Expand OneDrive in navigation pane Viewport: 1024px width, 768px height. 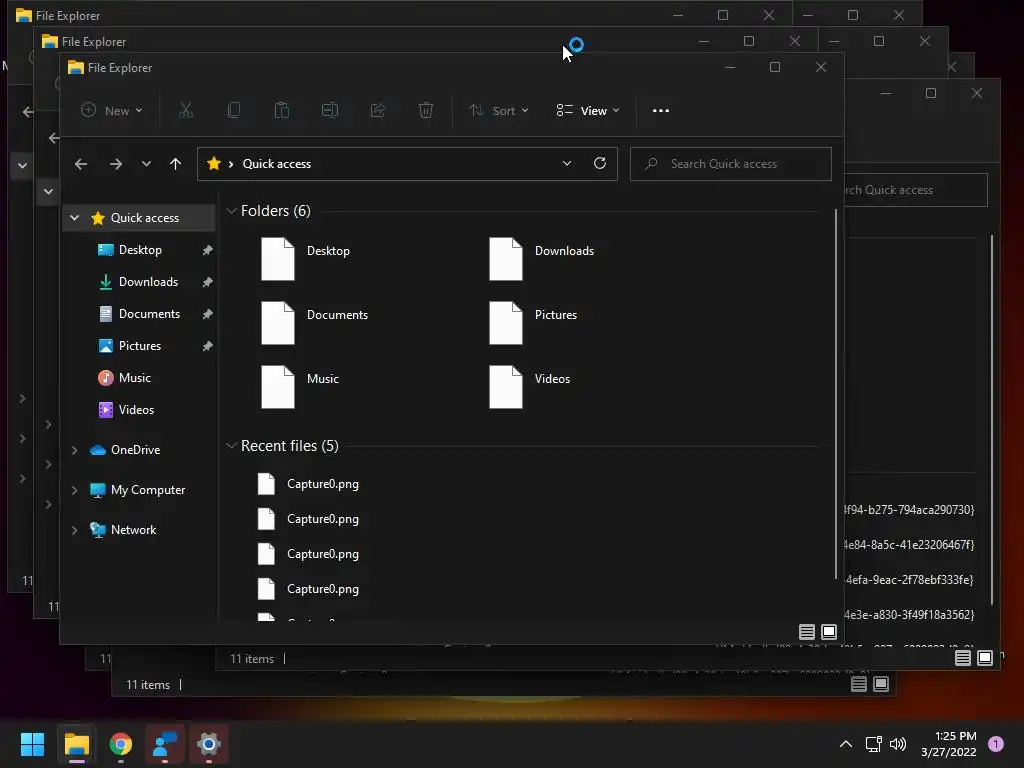pyautogui.click(x=74, y=450)
